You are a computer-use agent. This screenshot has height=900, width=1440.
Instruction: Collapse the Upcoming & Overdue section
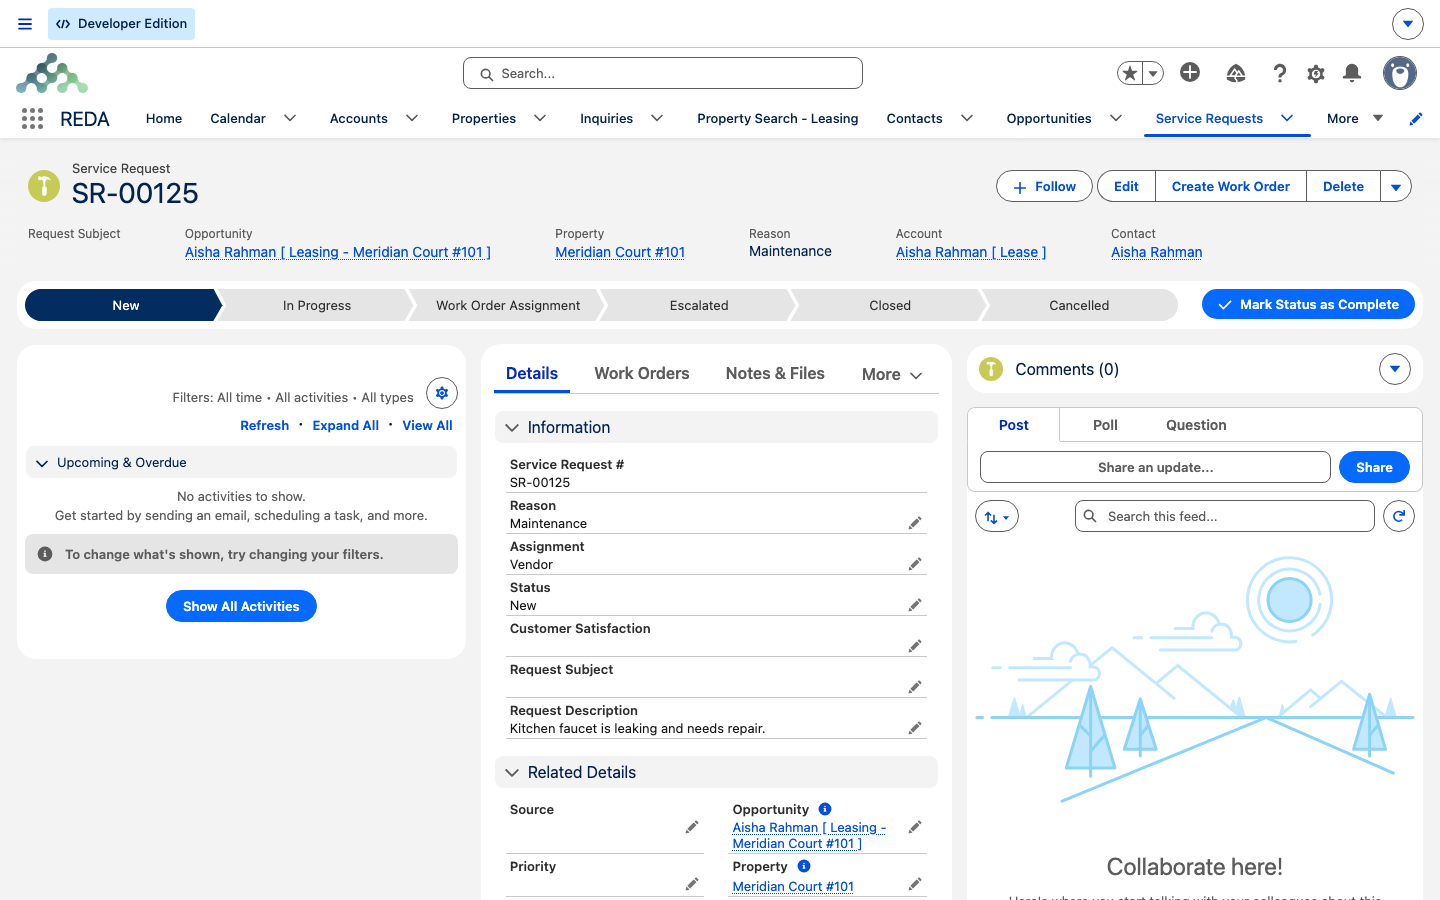tap(42, 463)
